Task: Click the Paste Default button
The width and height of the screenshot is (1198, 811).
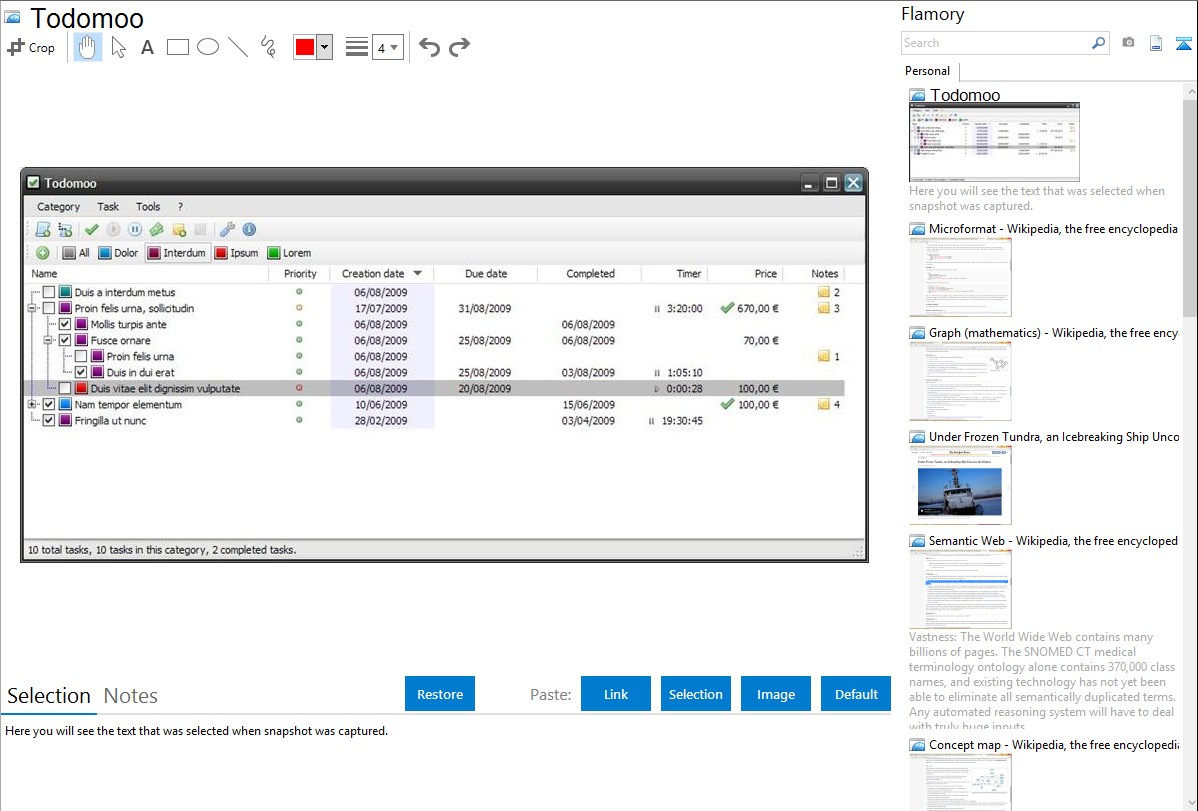Action: point(856,694)
